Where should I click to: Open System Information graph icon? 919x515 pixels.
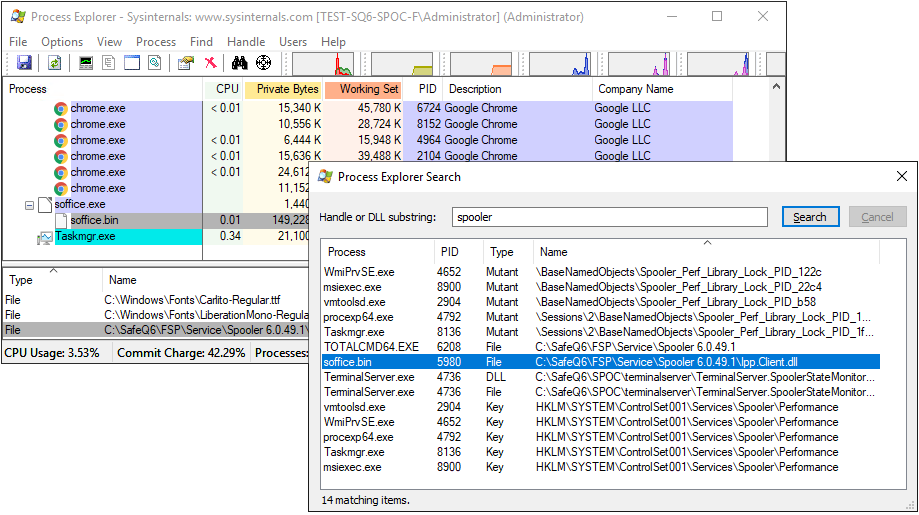pyautogui.click(x=86, y=63)
